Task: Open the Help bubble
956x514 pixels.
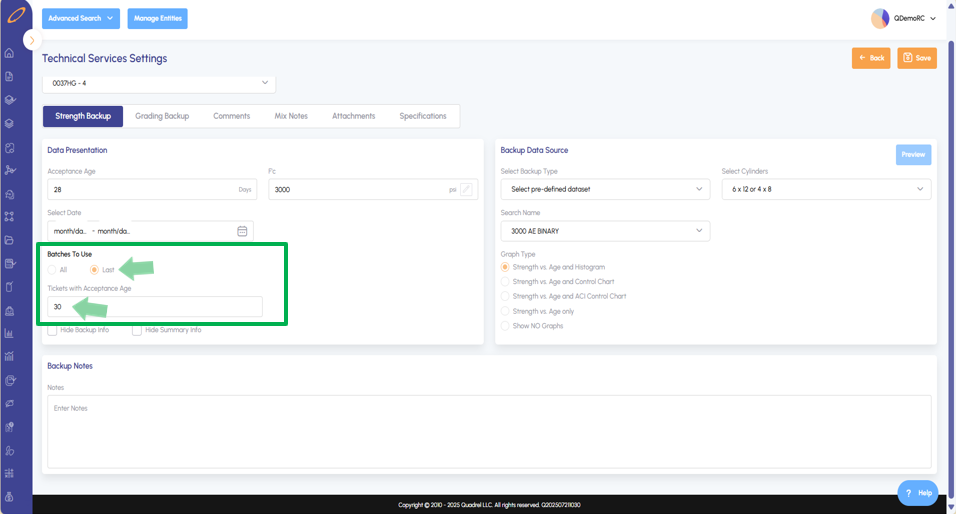Action: coord(918,493)
